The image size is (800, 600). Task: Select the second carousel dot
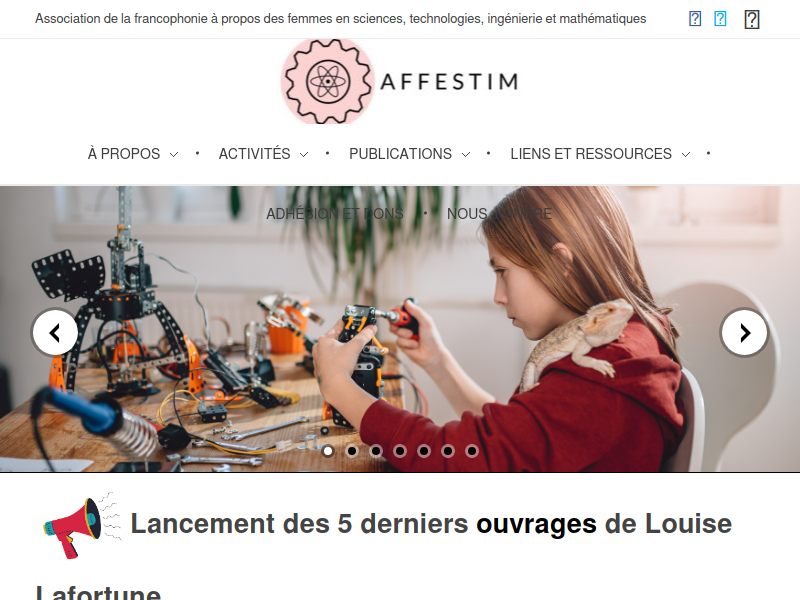click(x=352, y=451)
